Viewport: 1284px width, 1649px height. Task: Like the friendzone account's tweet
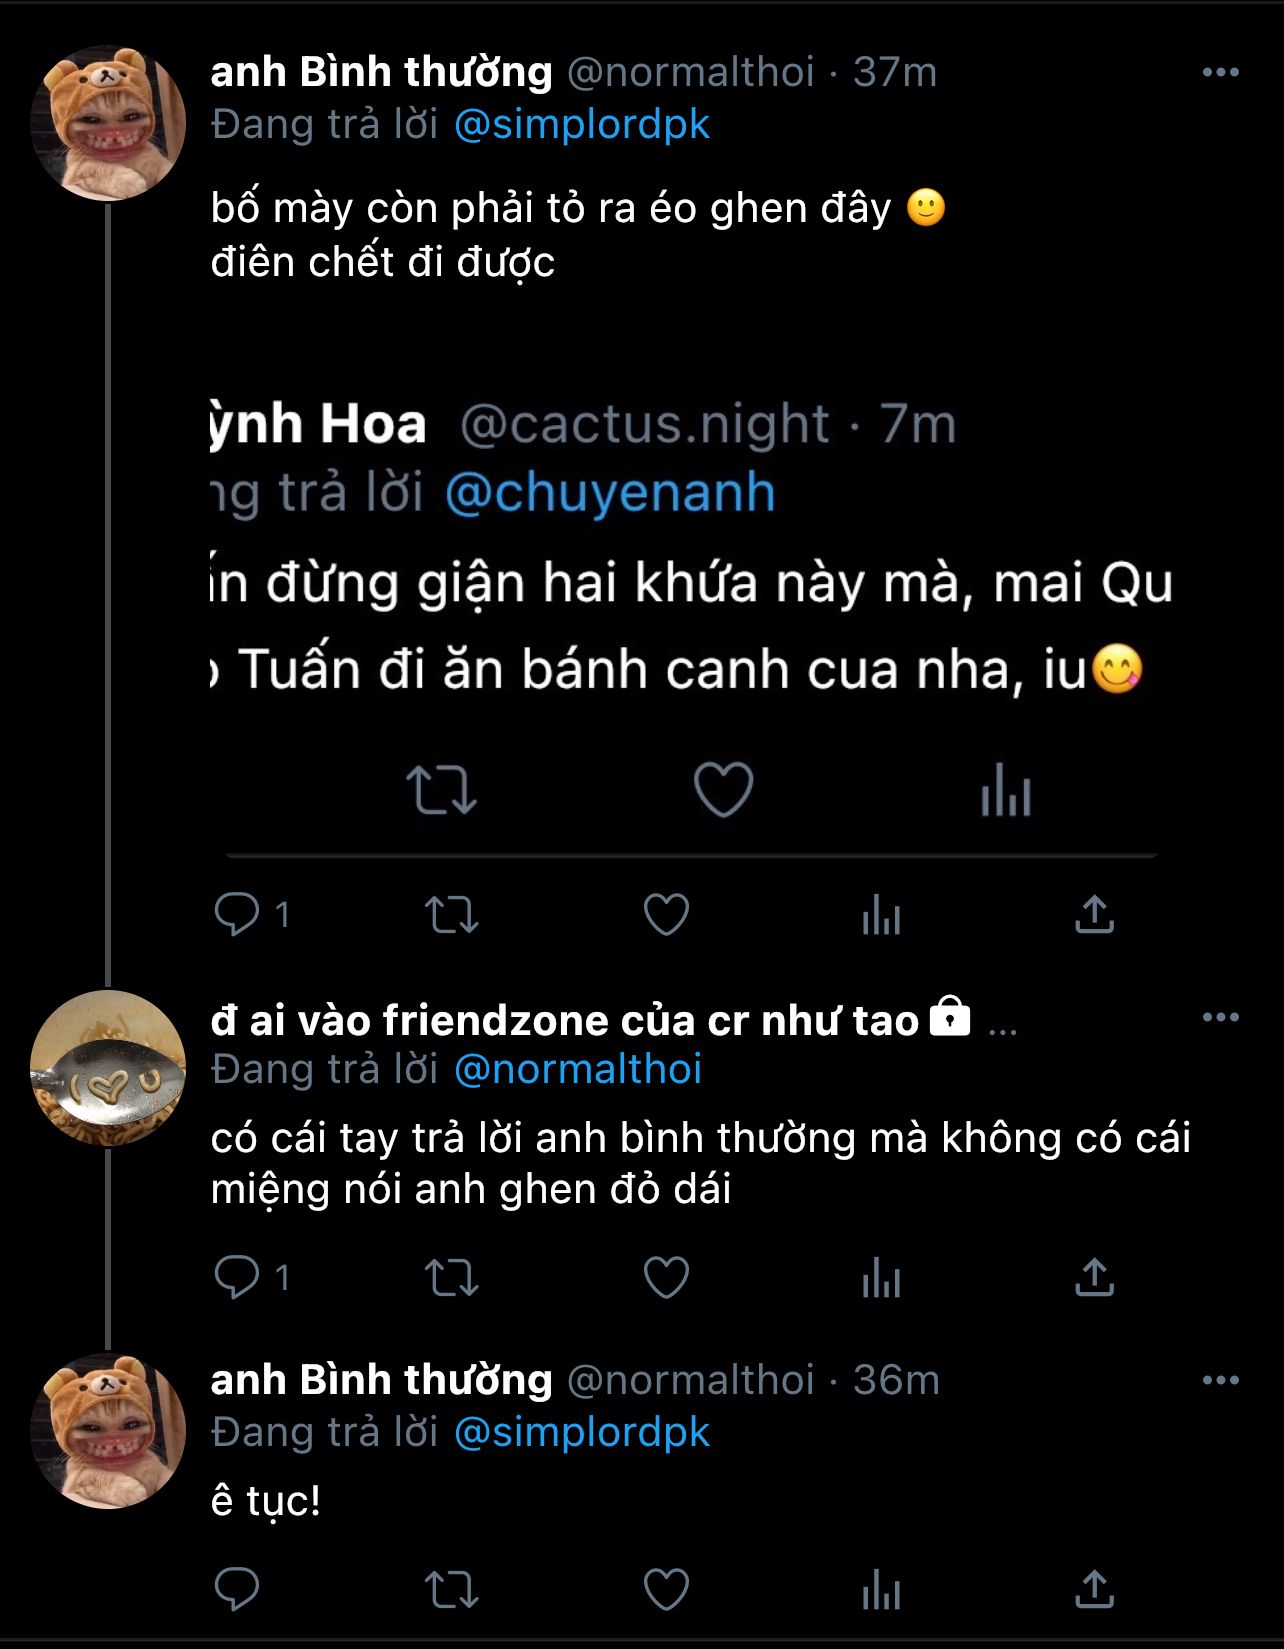[x=666, y=1277]
